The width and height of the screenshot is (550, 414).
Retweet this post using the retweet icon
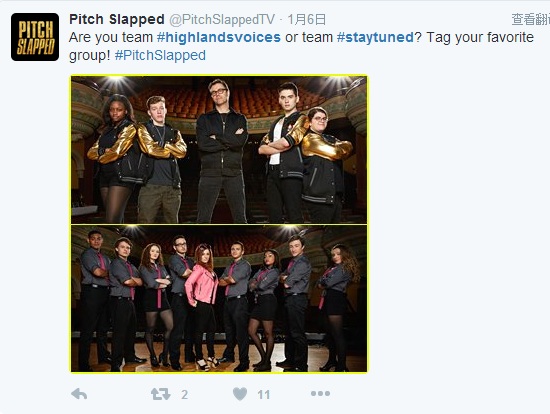click(161, 394)
